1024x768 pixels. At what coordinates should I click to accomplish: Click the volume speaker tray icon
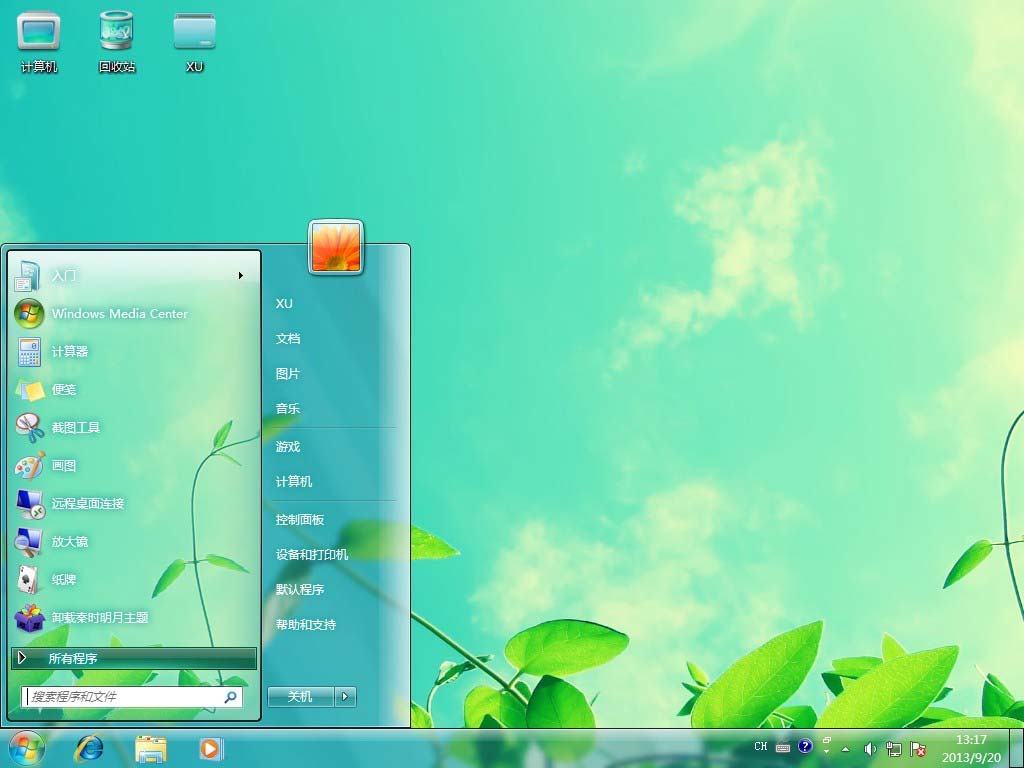click(869, 748)
